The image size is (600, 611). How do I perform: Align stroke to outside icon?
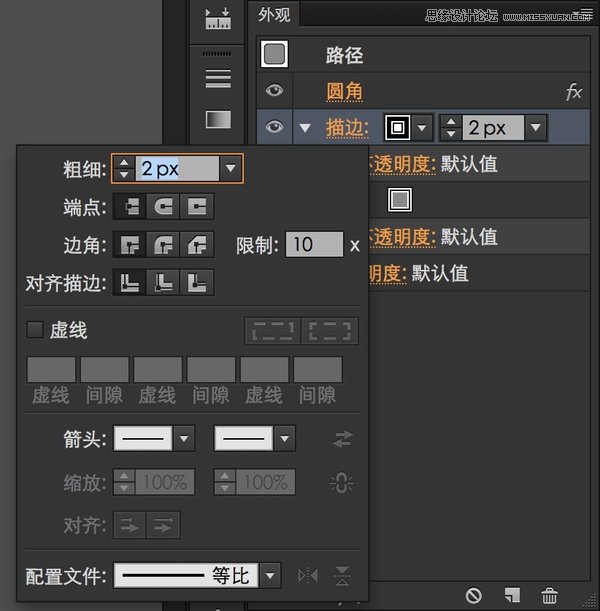(197, 283)
